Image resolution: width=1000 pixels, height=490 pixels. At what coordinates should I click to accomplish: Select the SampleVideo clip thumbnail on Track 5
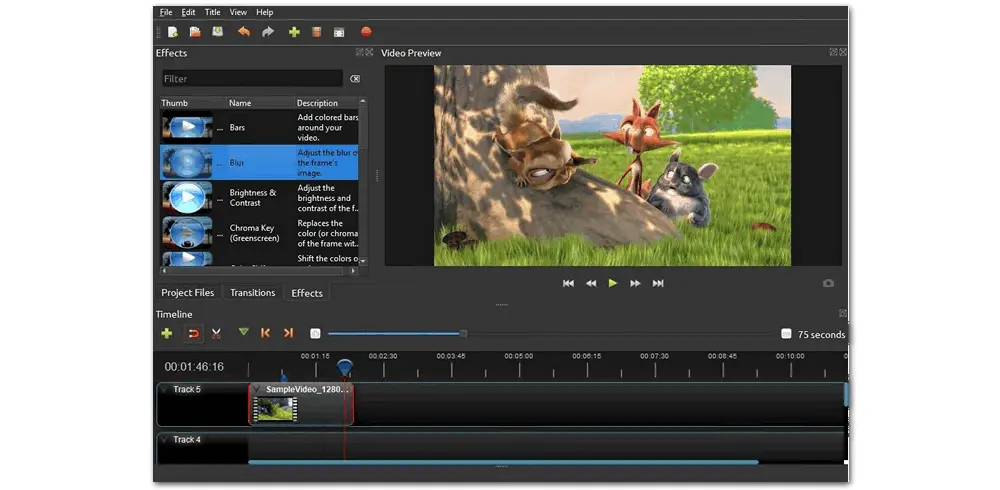pos(275,409)
